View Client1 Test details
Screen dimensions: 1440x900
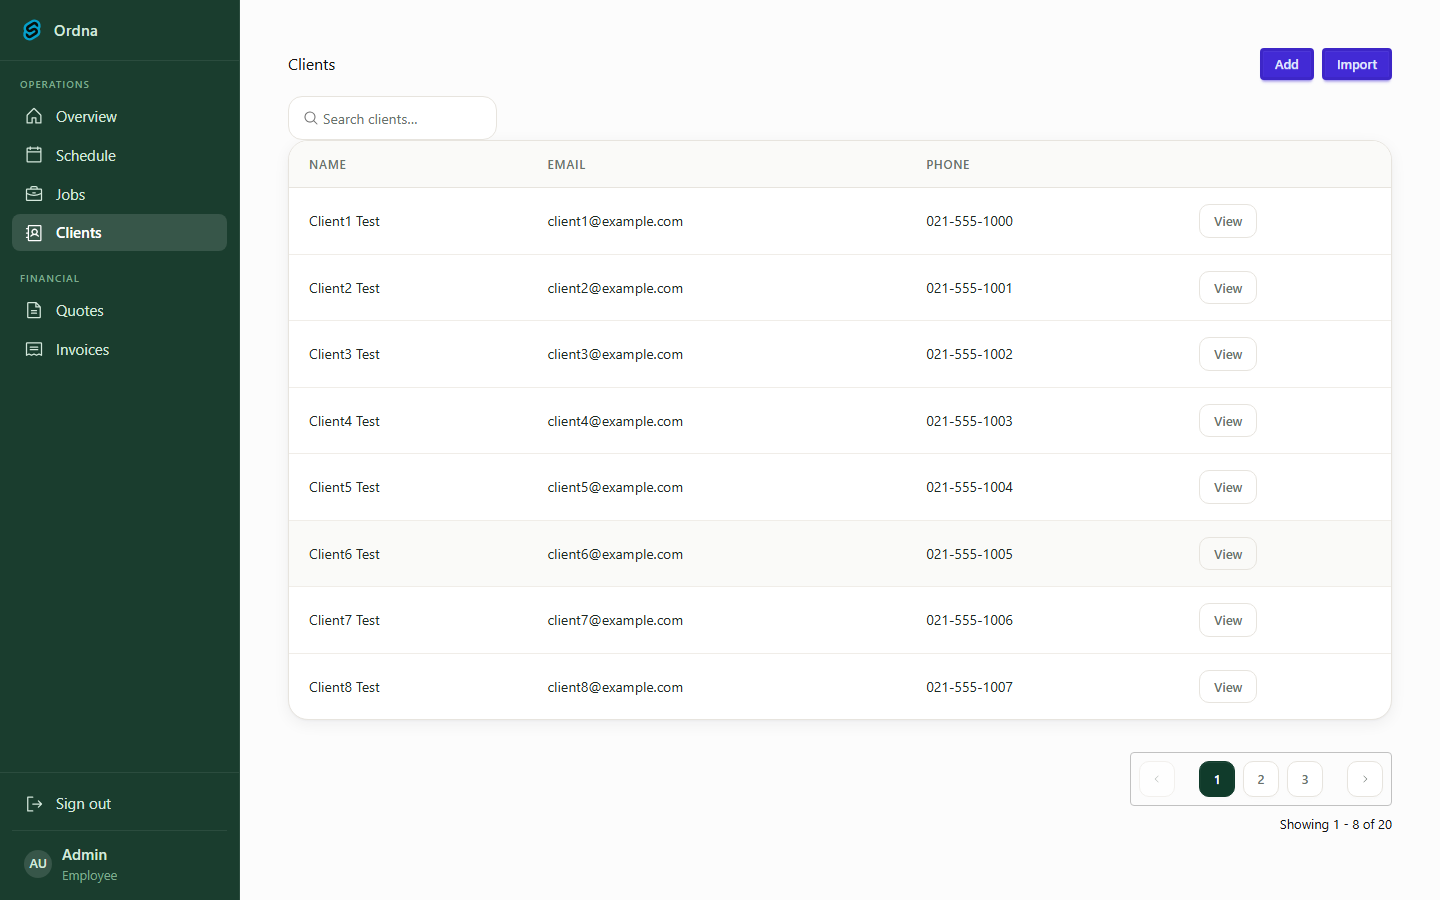coord(1228,221)
